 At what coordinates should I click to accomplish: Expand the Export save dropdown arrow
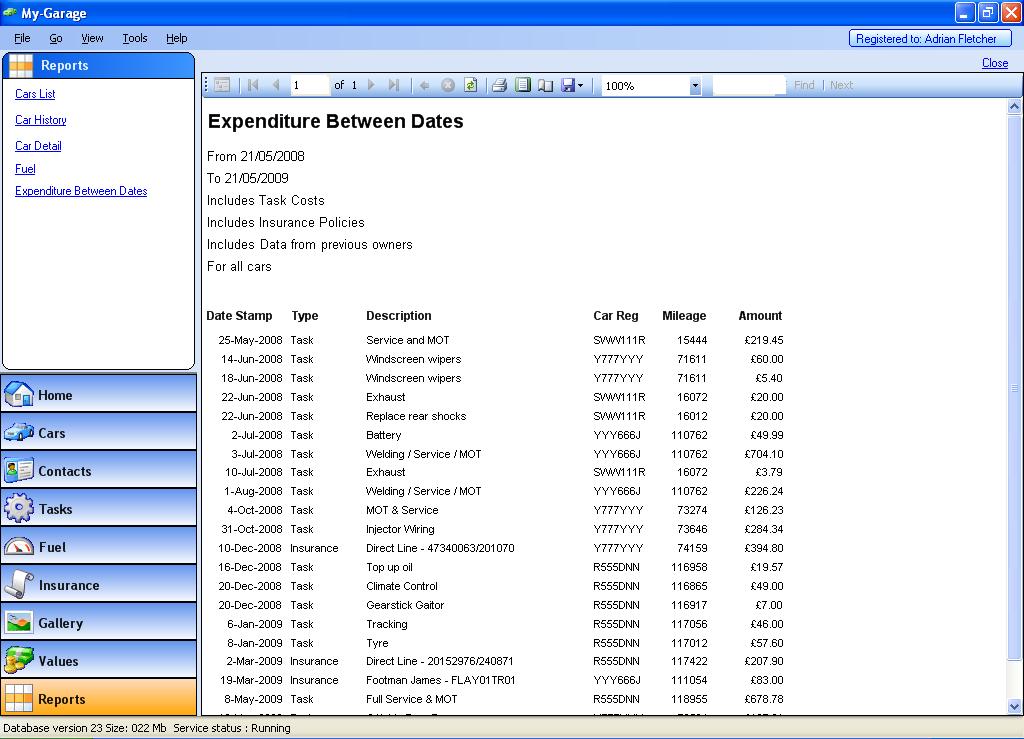(x=580, y=86)
